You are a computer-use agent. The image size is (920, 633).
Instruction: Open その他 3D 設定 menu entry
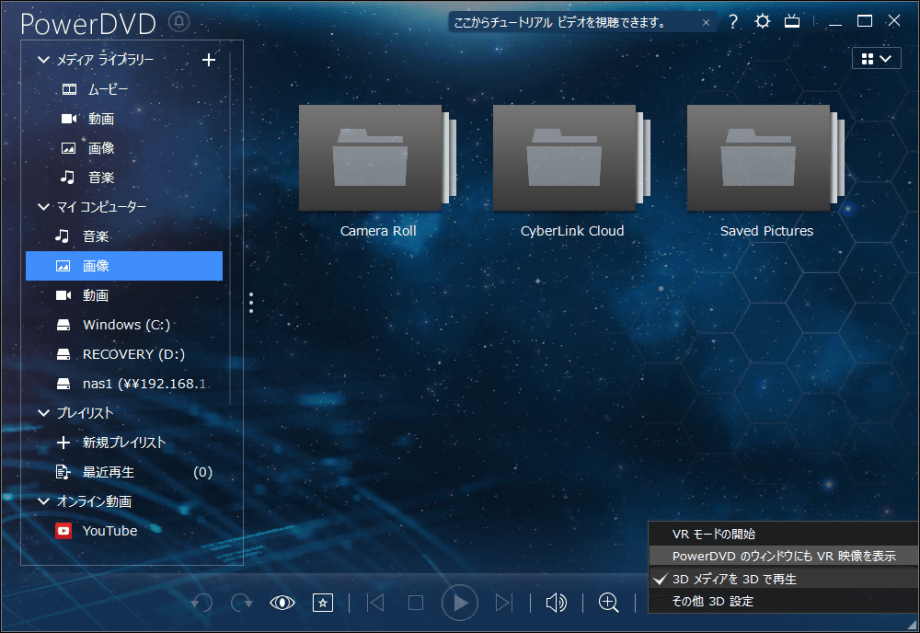pyautogui.click(x=783, y=601)
